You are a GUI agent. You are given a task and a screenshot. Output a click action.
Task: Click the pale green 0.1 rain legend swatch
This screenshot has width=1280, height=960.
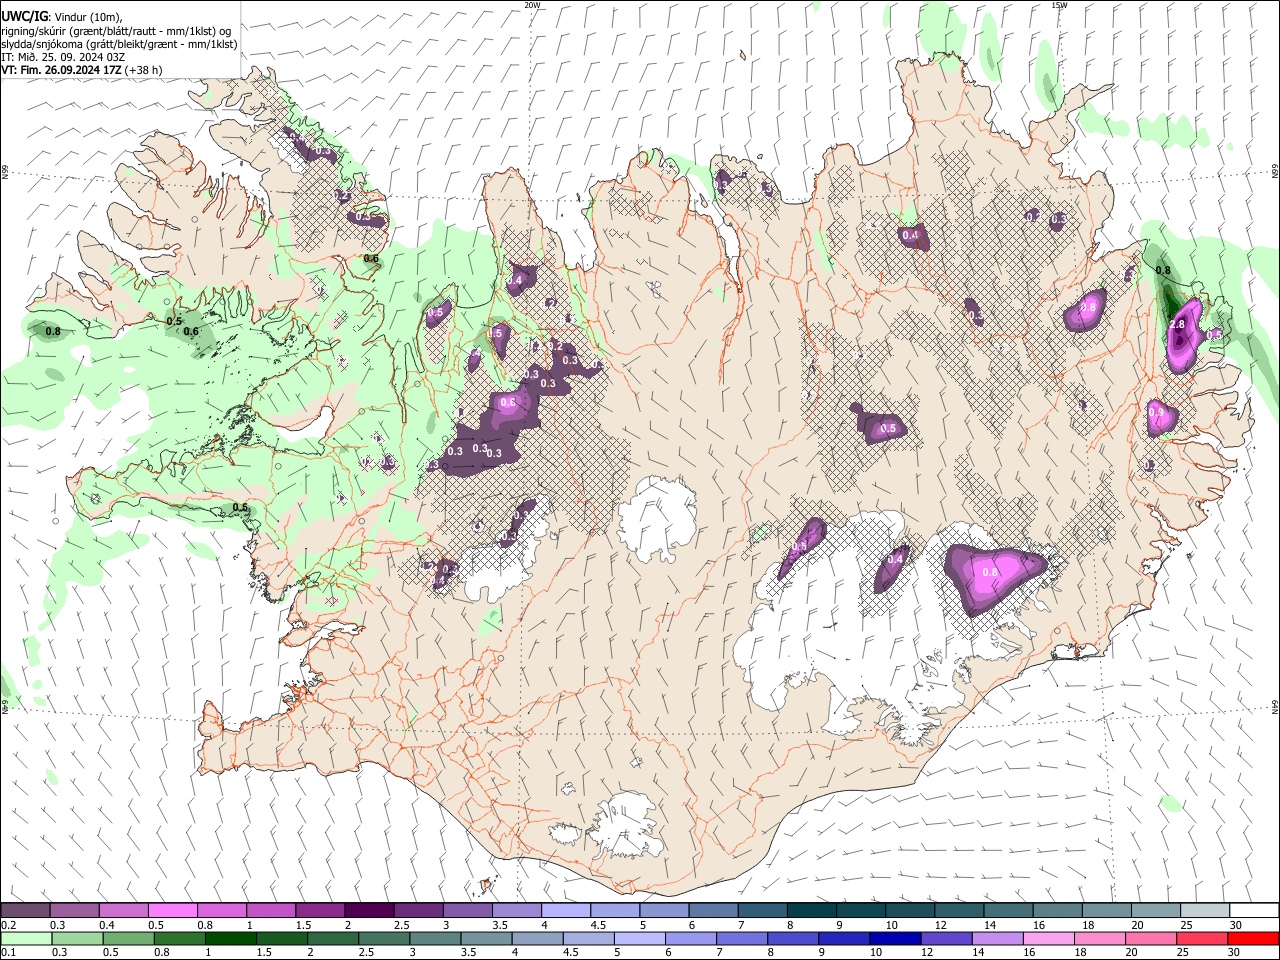pos(27,938)
